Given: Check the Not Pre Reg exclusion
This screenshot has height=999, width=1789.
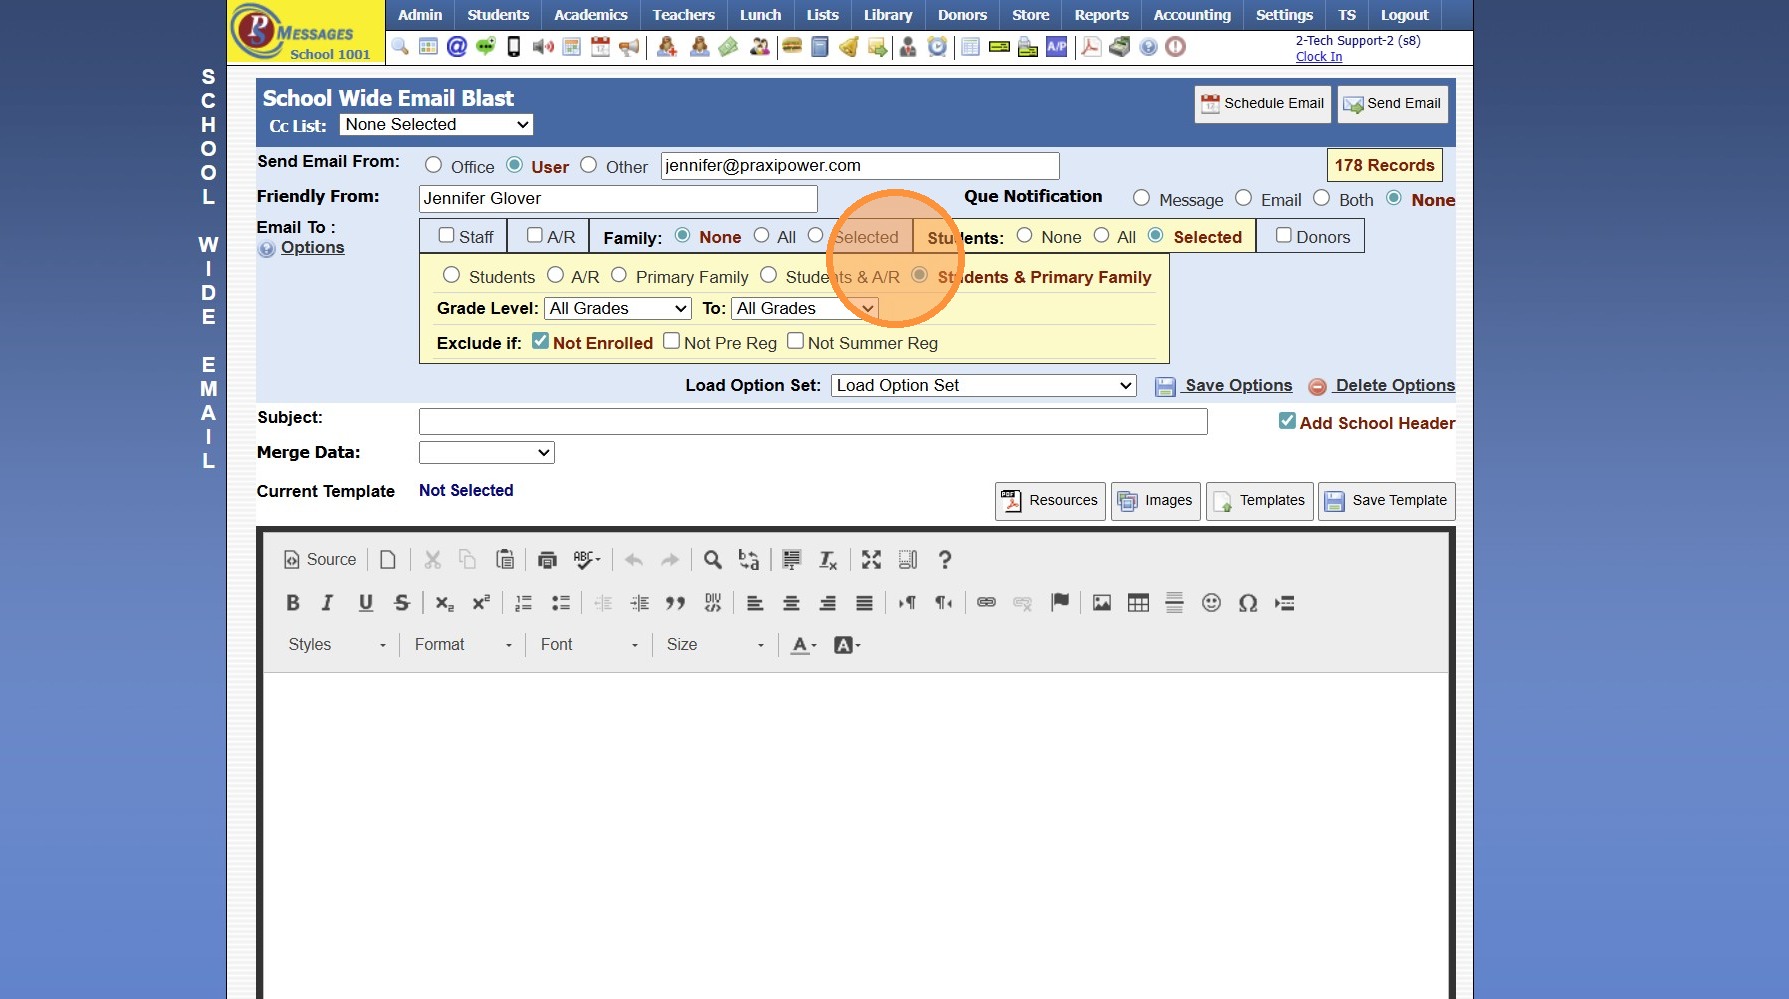Looking at the screenshot, I should pos(672,341).
